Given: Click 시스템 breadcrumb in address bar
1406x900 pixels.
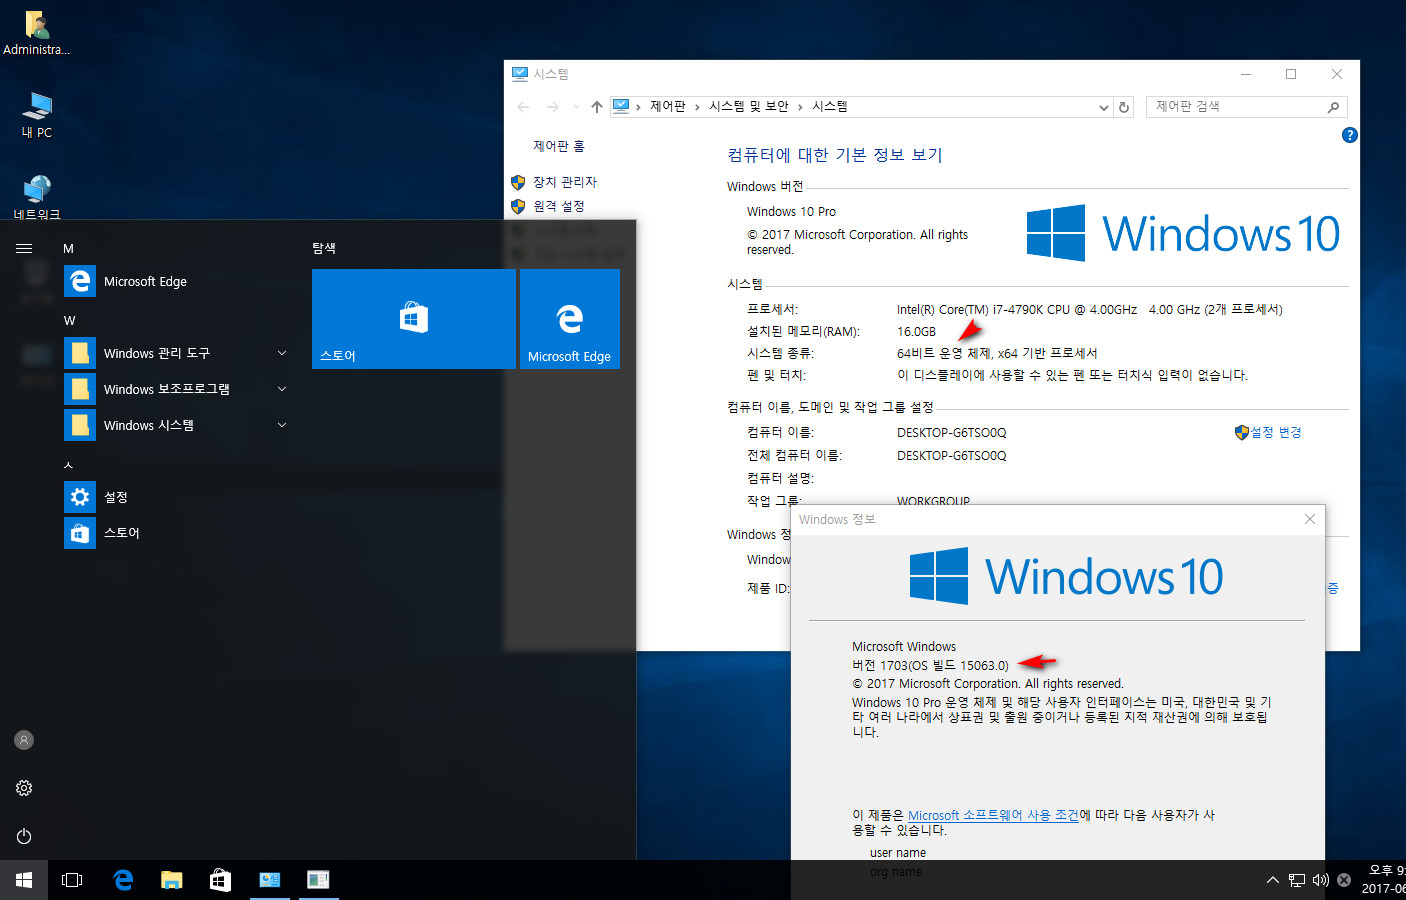Looking at the screenshot, I should pyautogui.click(x=830, y=107).
